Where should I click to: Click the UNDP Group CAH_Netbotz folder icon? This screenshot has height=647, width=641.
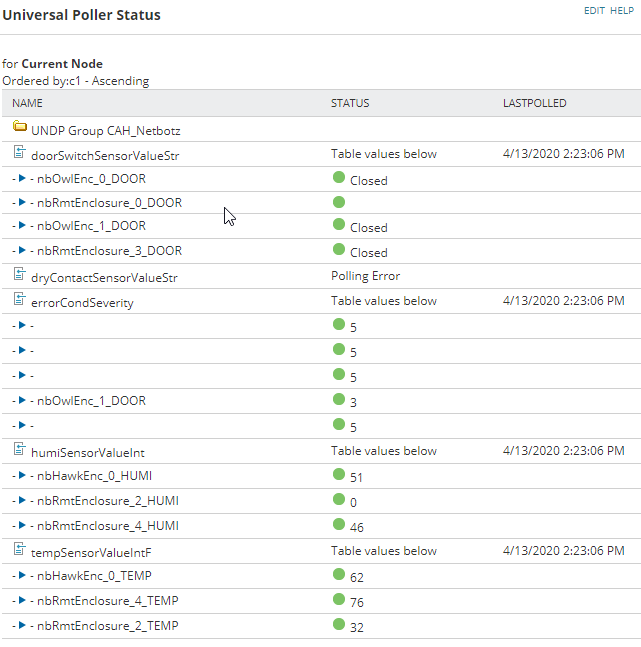[x=20, y=126]
